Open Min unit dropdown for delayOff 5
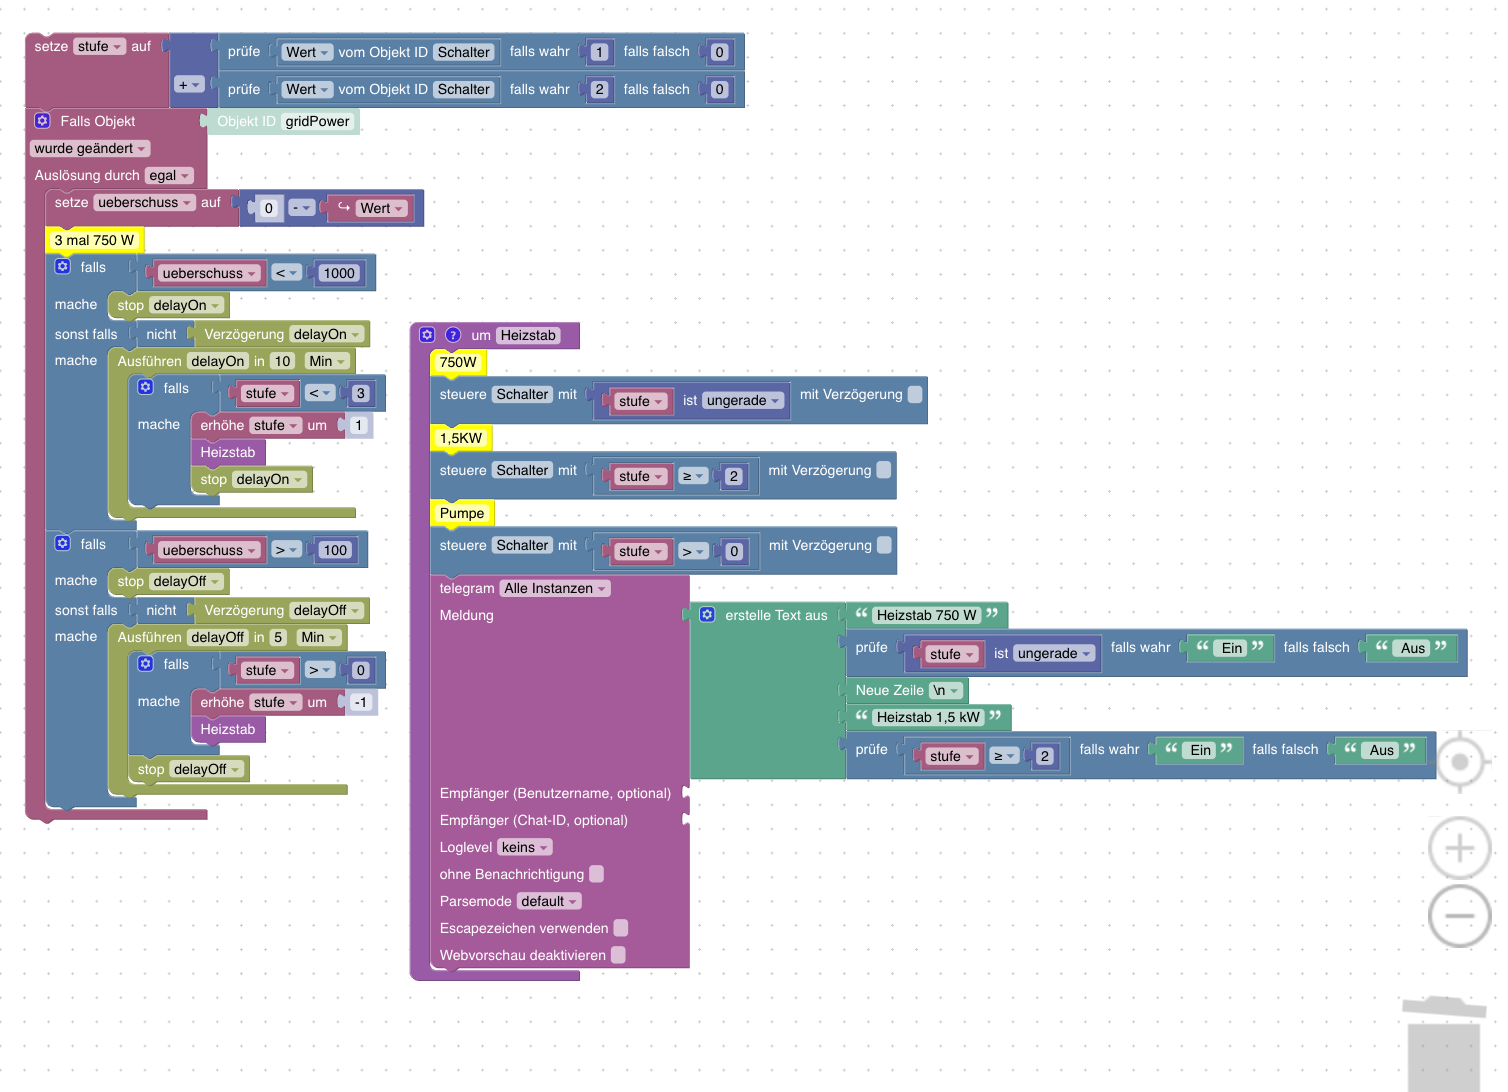Viewport: 1508px width, 1092px height. pos(319,637)
